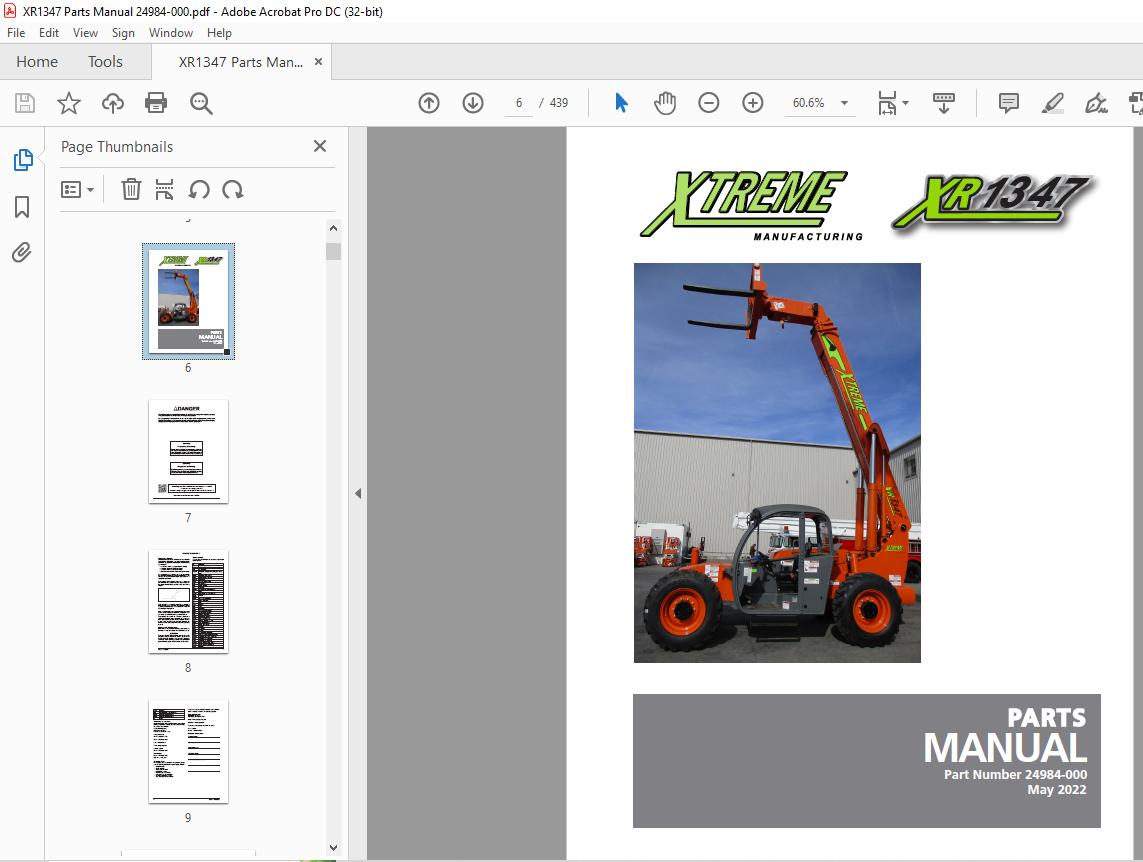Click Part Number 24984-000 text on page
The width and height of the screenshot is (1143, 862).
click(1015, 775)
